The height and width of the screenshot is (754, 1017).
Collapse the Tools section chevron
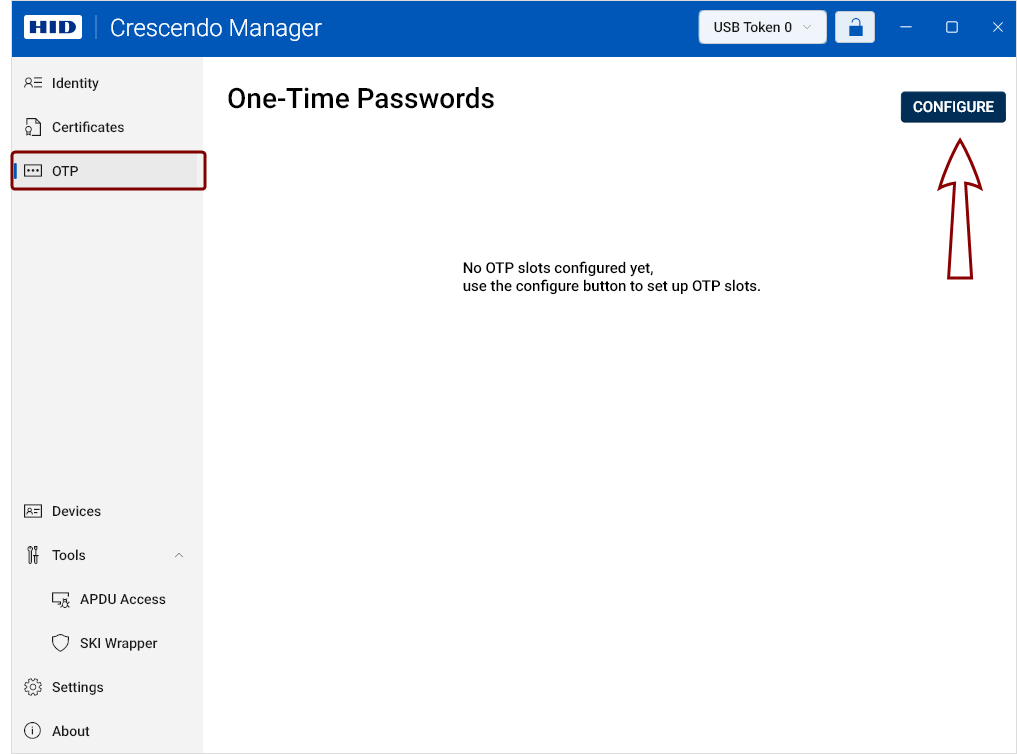click(179, 555)
